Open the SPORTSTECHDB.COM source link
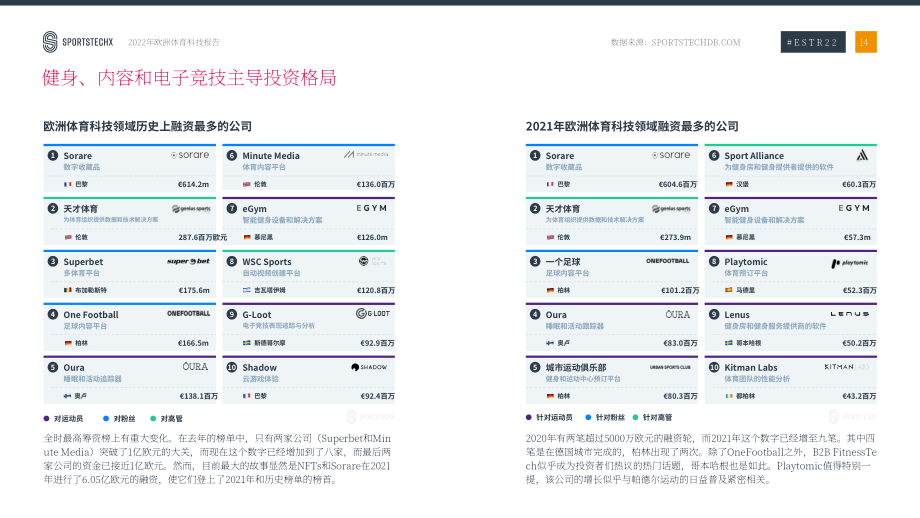 coord(696,42)
